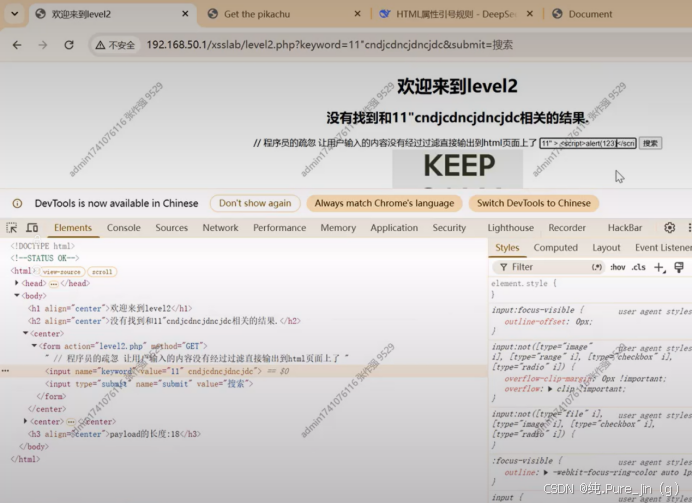This screenshot has height=503, width=693.
Task: Open the Application panel tab
Action: tap(394, 228)
